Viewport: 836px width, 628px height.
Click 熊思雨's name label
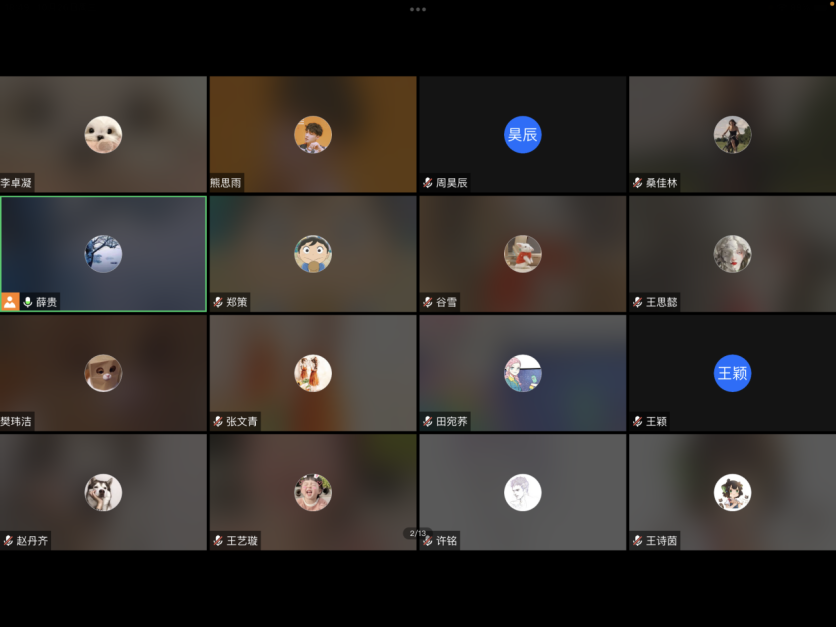pyautogui.click(x=225, y=183)
